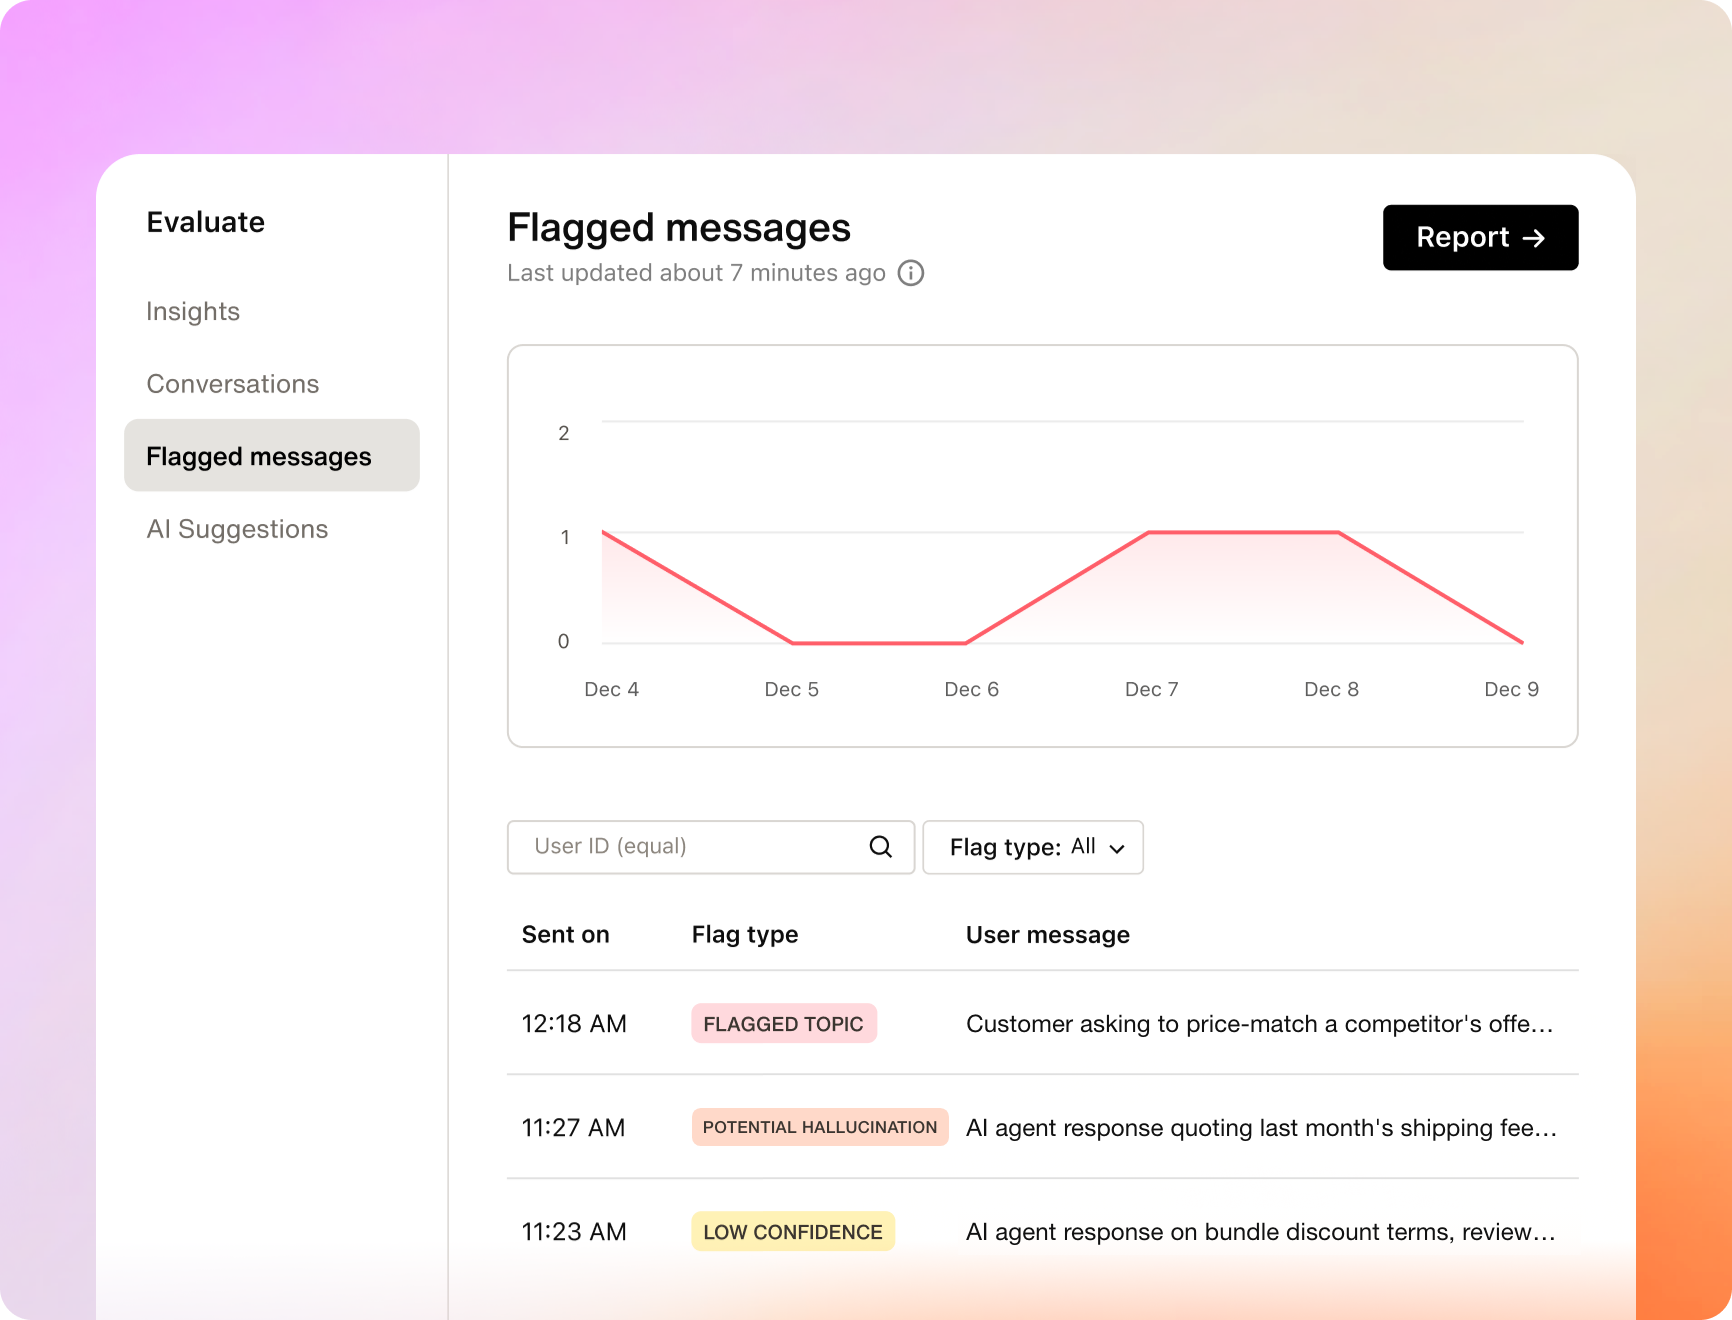Open AI Suggestions in the sidebar
Viewport: 1732px width, 1320px height.
237,529
